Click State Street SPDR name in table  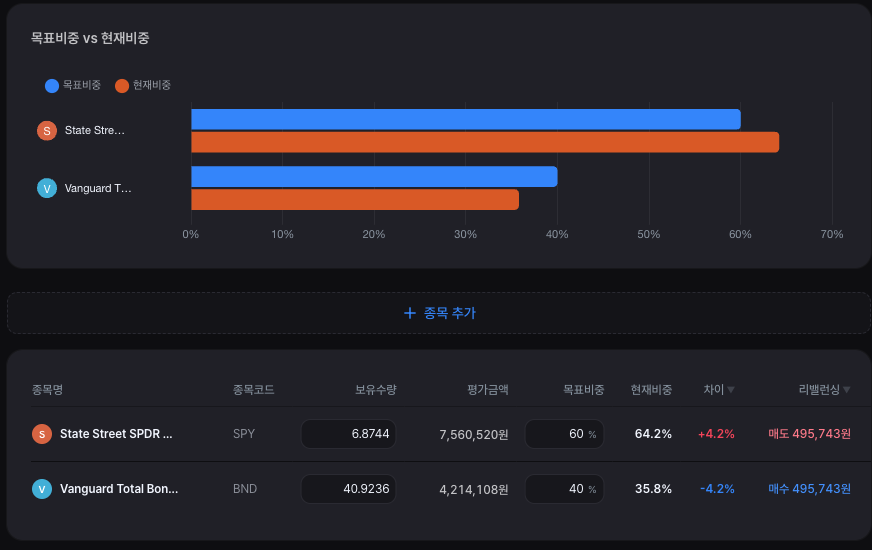[116, 434]
